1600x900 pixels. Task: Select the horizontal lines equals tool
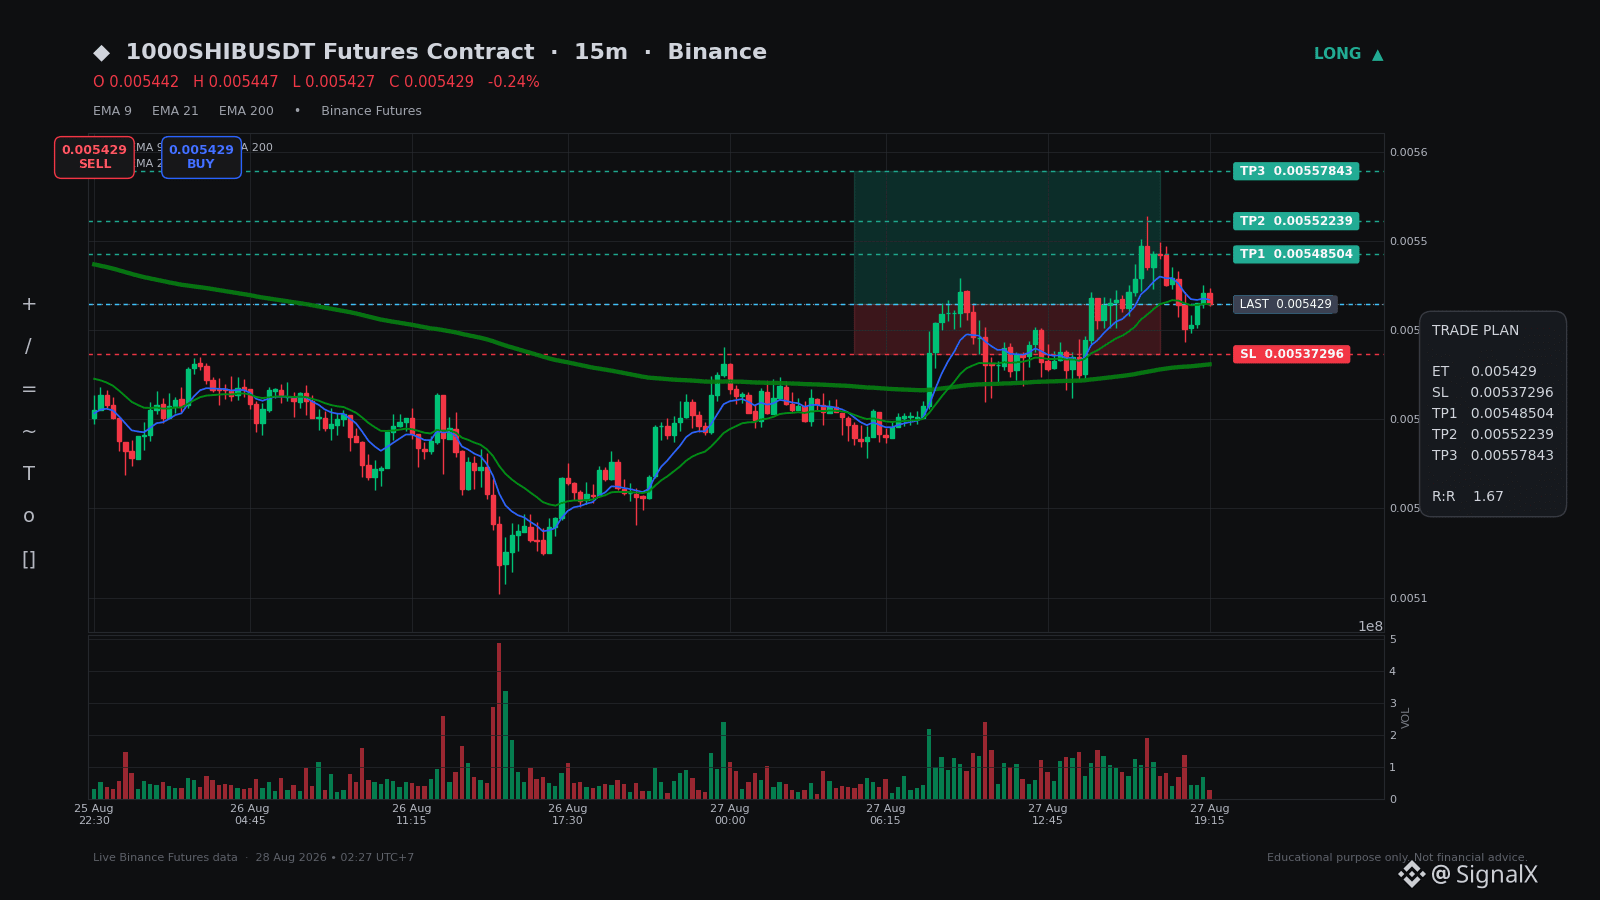[x=29, y=389]
